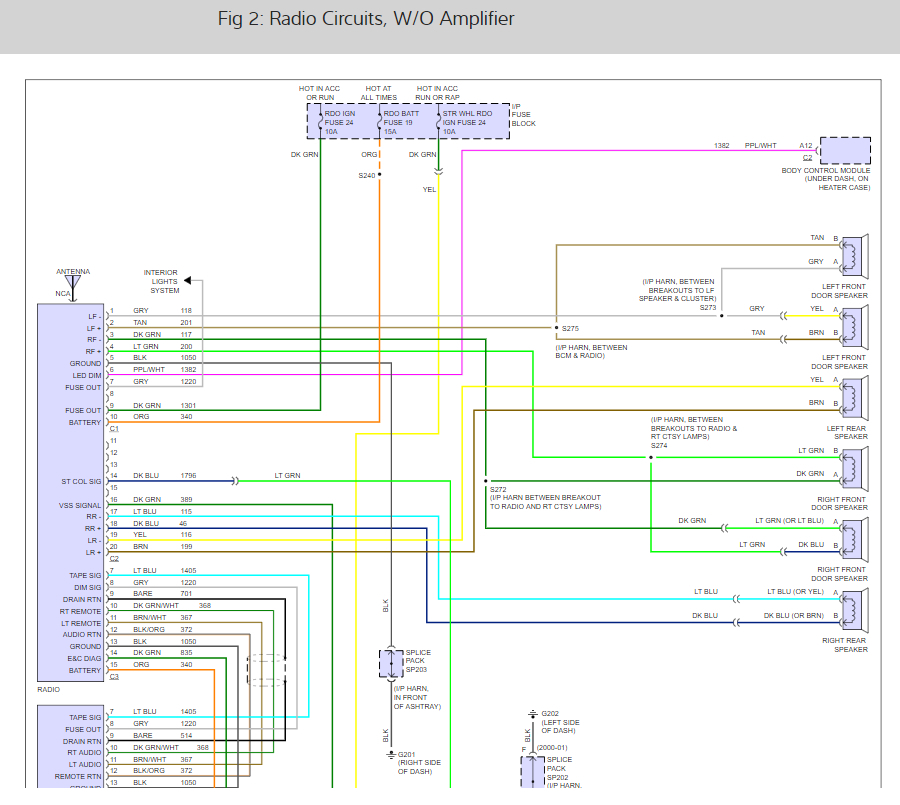Click the 'DK BLU 1796' wire row at pin 14

coord(165,476)
